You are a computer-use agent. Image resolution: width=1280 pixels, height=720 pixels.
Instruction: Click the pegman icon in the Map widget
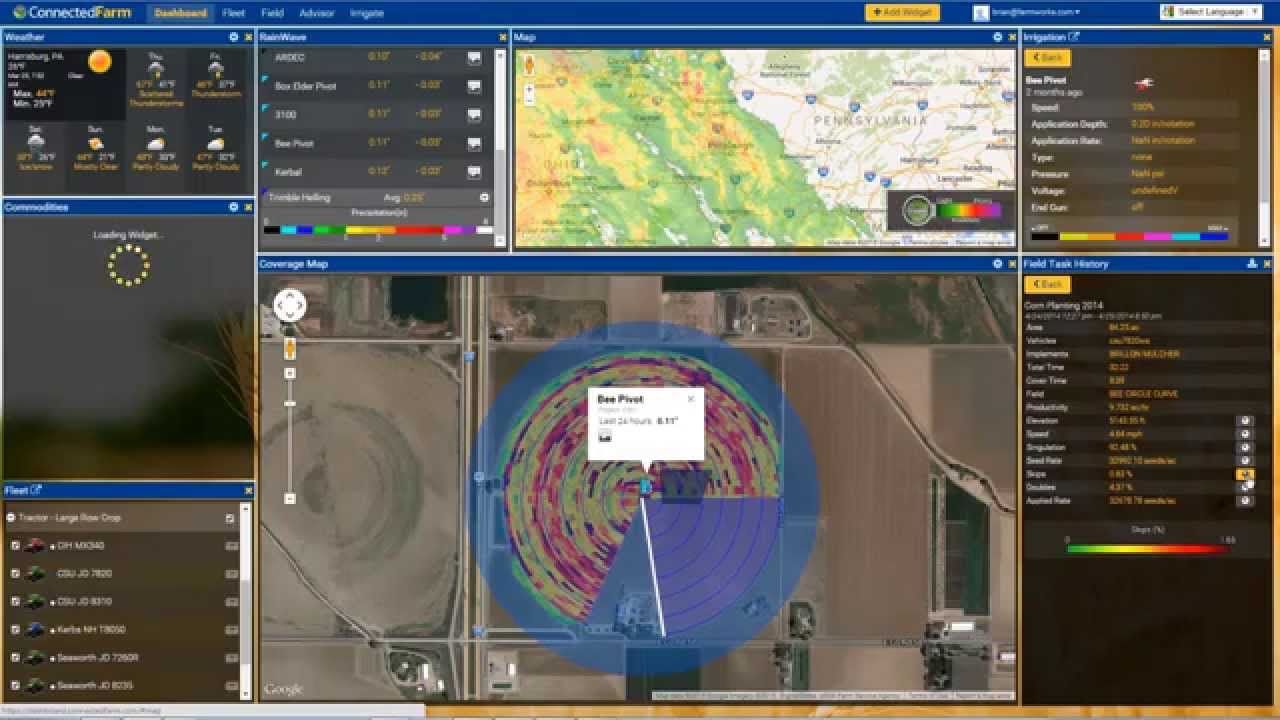tap(529, 65)
